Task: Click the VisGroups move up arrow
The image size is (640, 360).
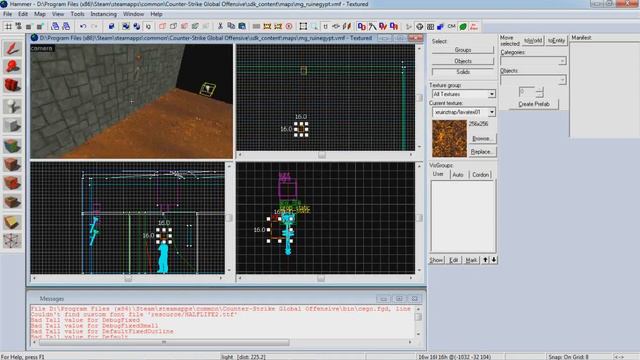Action: click(485, 260)
